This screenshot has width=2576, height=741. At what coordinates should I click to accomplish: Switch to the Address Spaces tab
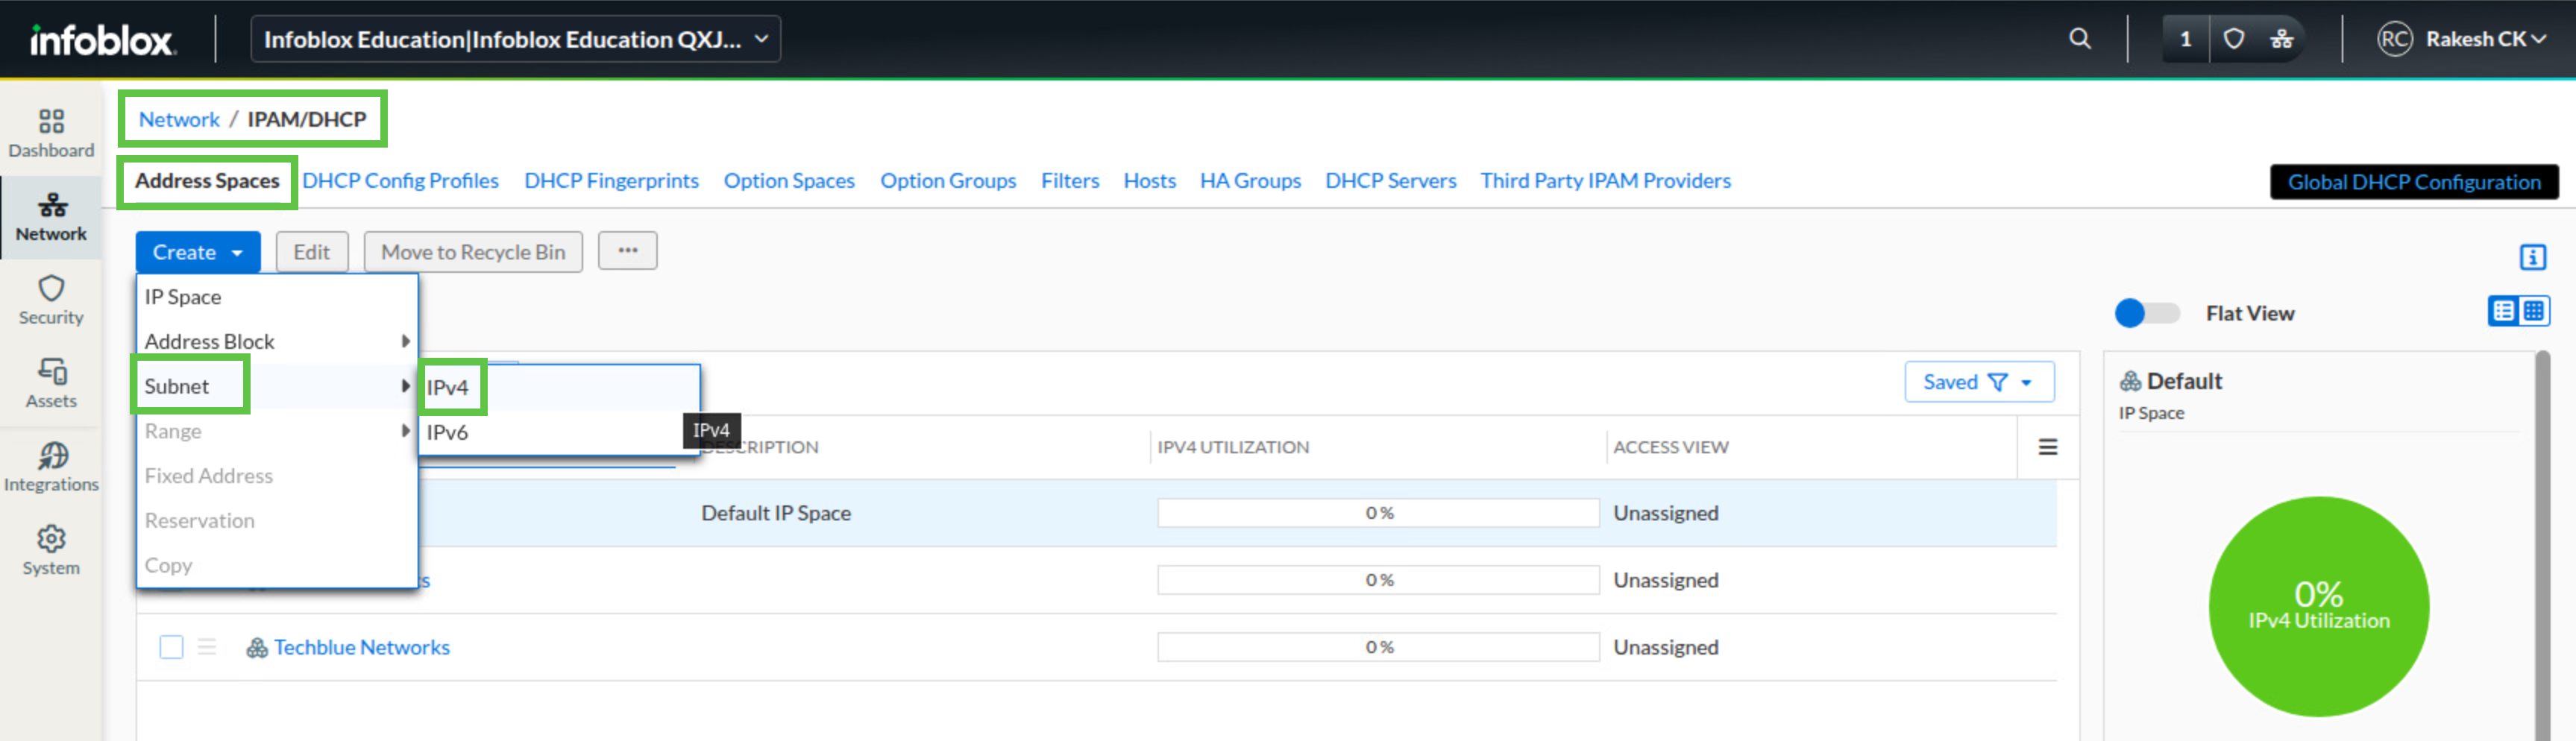207,181
